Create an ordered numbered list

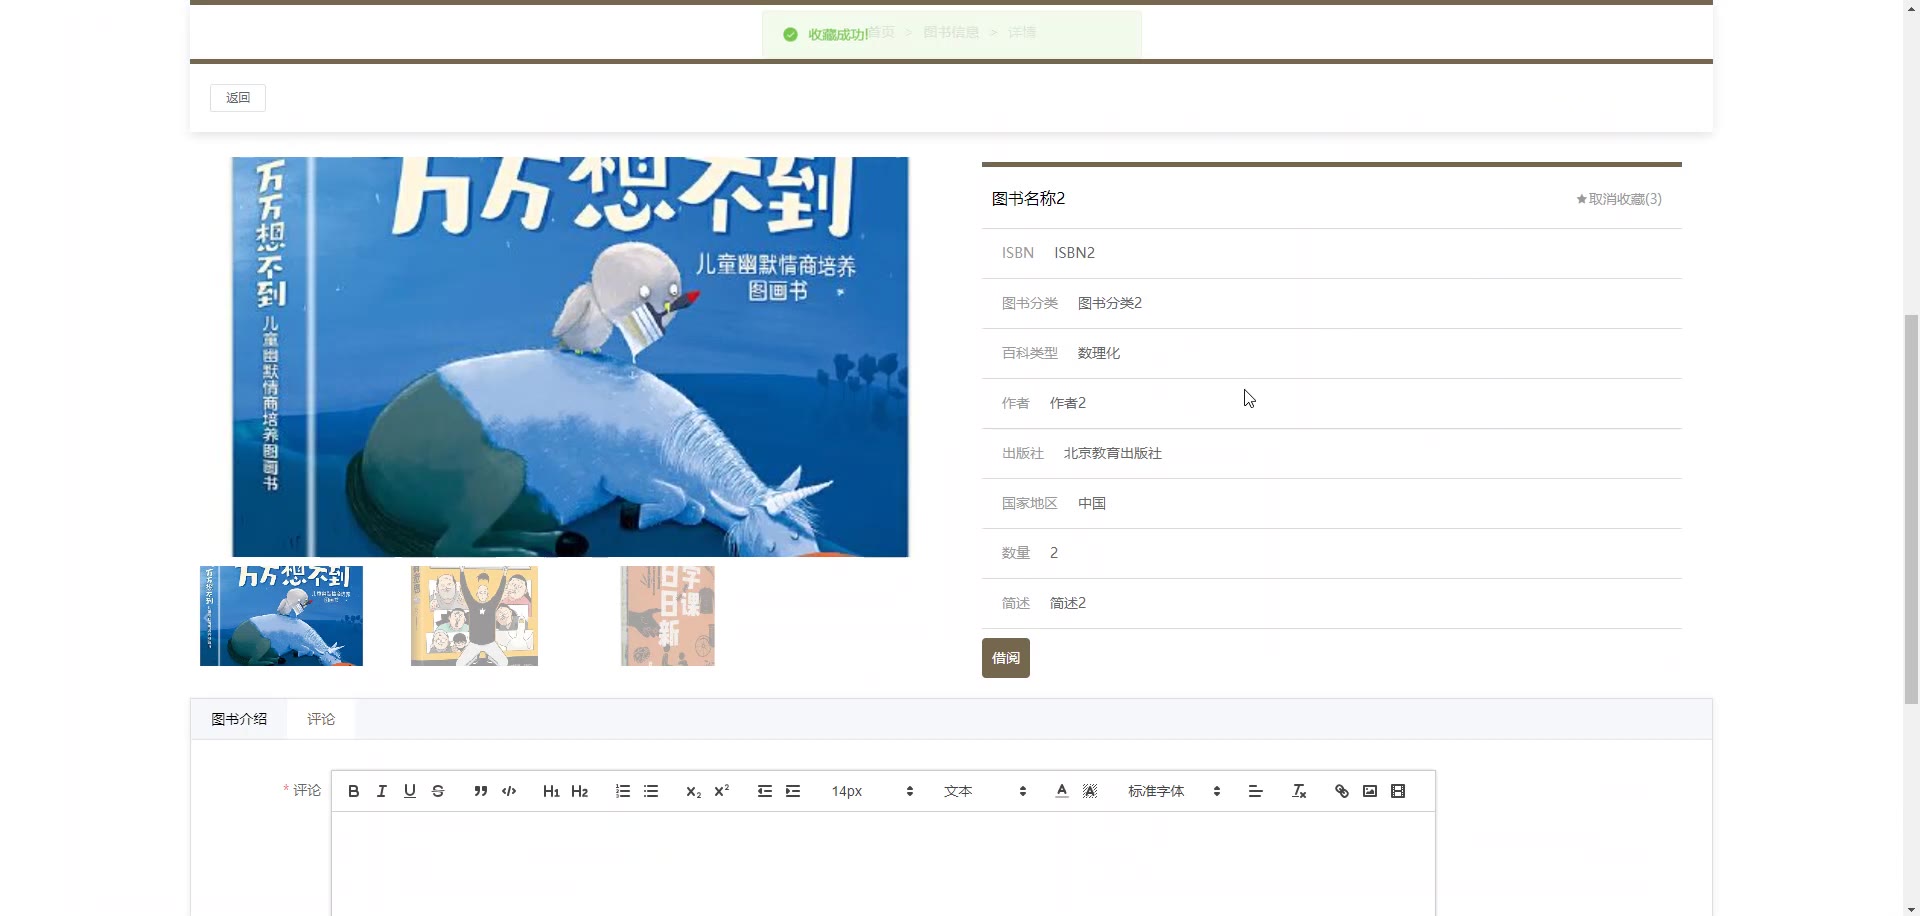point(623,791)
